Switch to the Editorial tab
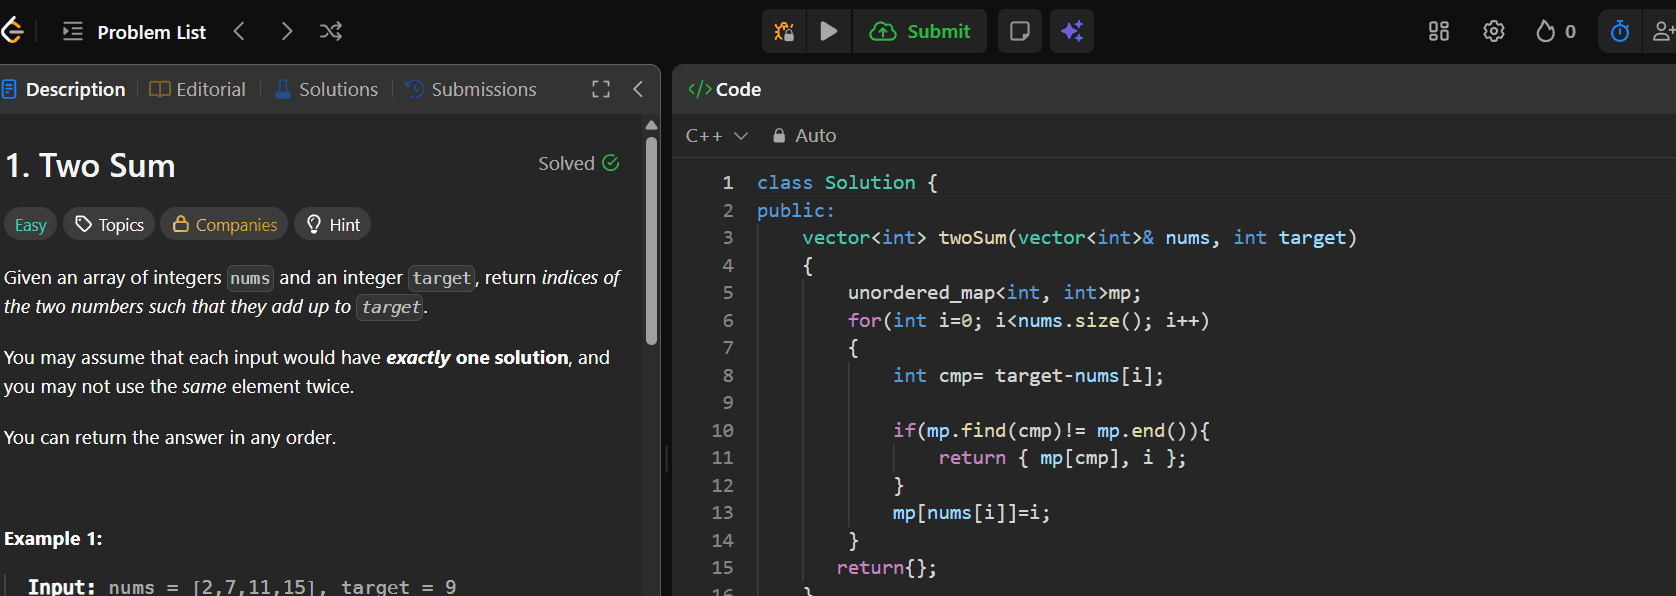 pyautogui.click(x=198, y=89)
